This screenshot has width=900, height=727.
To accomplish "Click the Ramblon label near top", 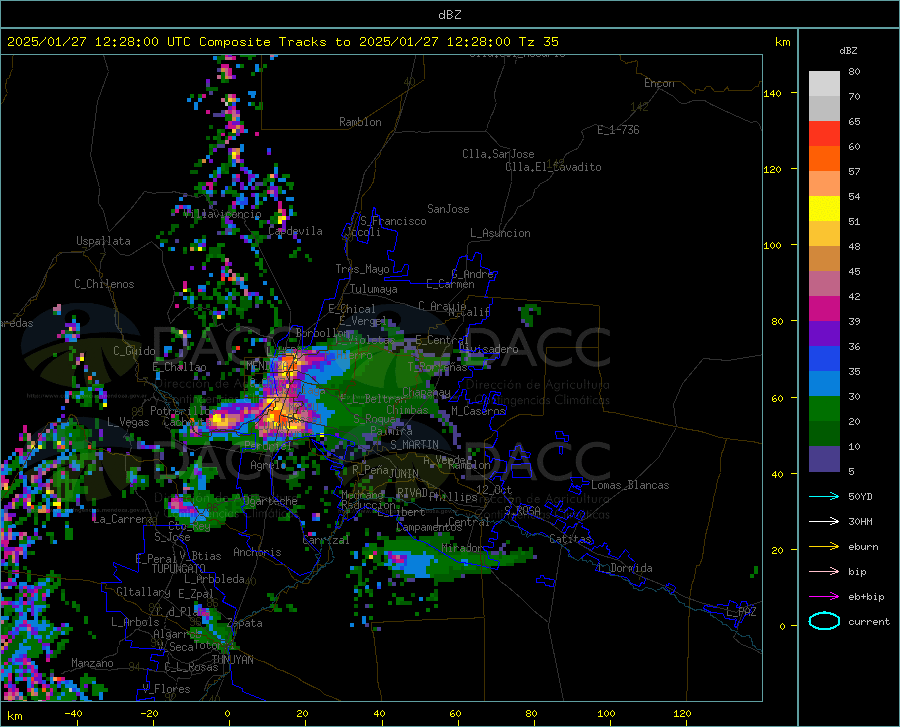I will tap(360, 122).
